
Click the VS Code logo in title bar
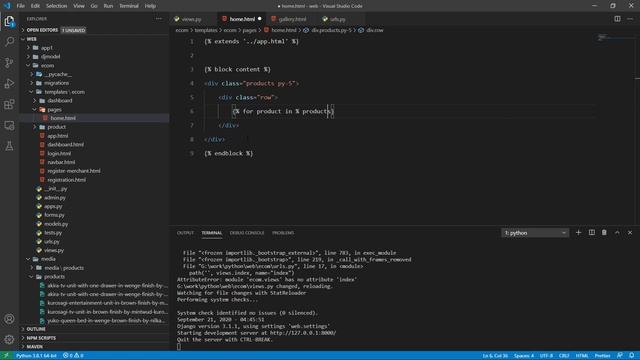tap(7, 6)
